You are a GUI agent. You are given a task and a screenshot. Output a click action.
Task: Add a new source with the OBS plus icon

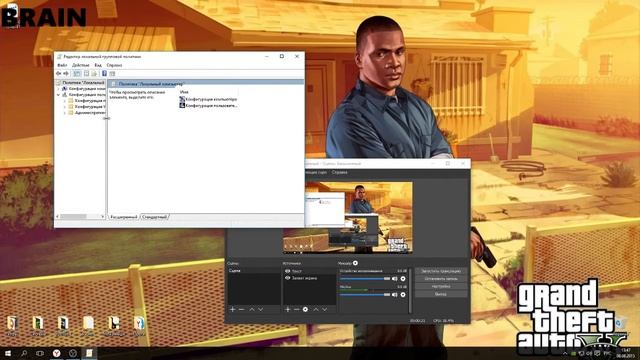[x=287, y=309]
